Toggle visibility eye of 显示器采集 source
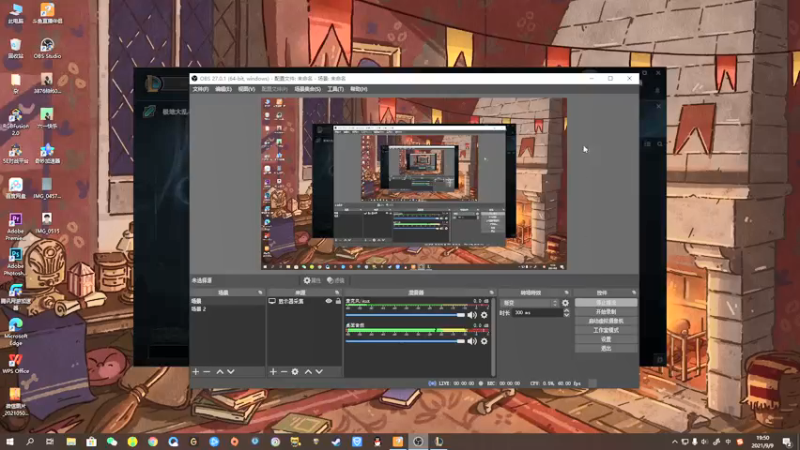Viewport: 800px width, 450px height. click(329, 302)
